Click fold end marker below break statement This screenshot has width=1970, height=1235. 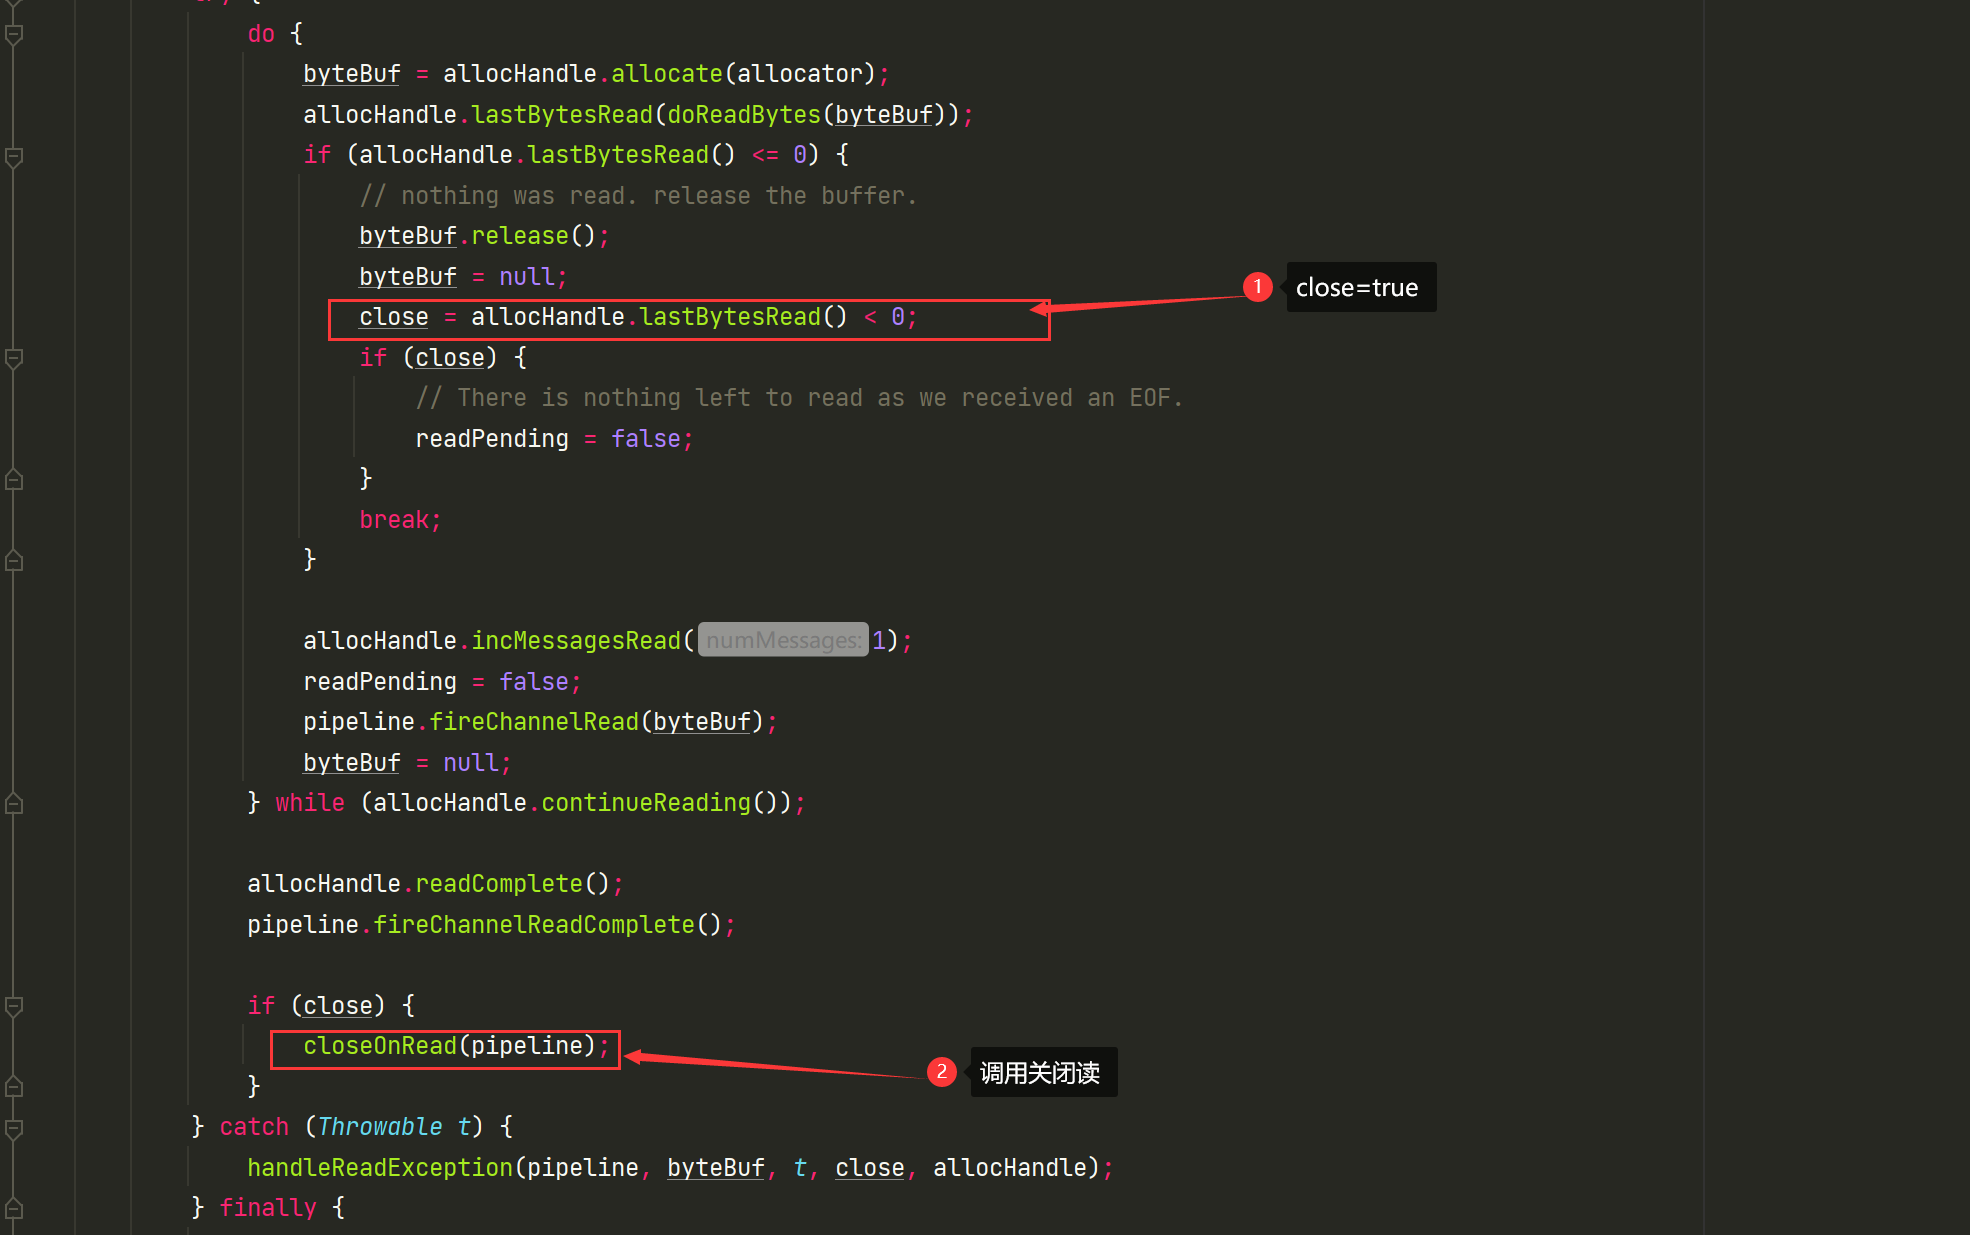pyautogui.click(x=14, y=561)
